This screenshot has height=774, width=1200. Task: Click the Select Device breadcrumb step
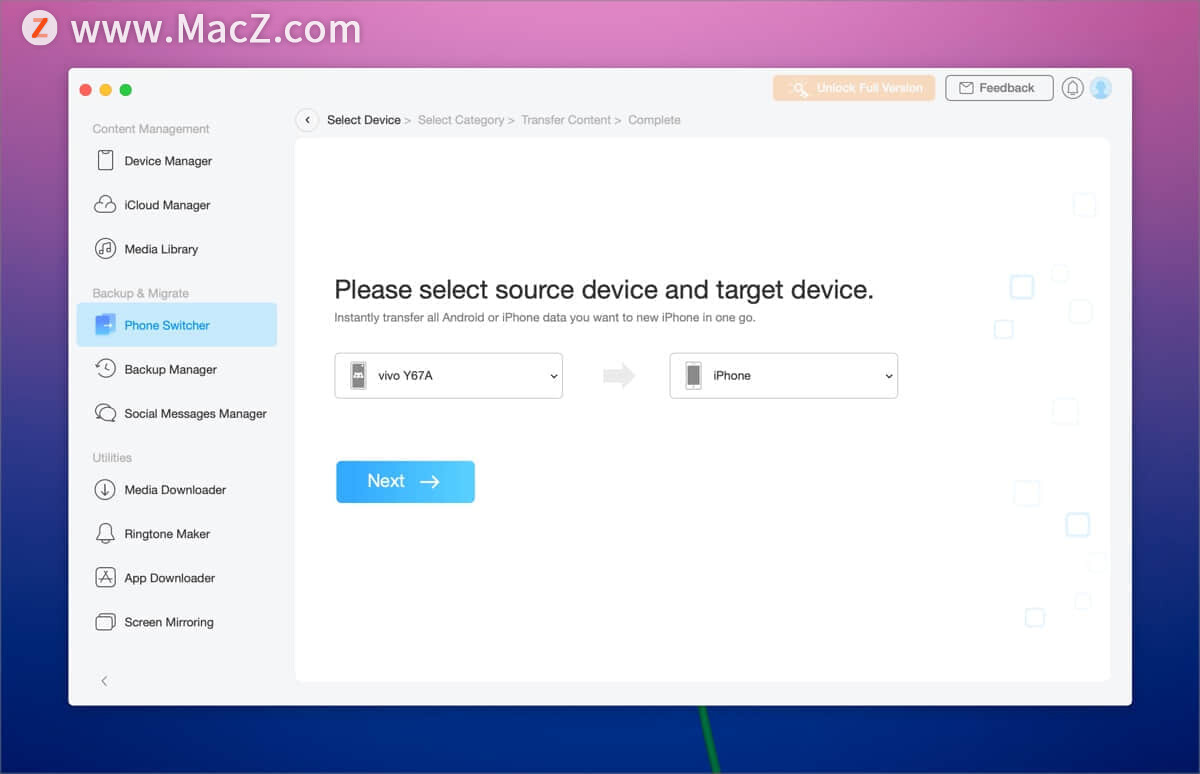coord(364,120)
